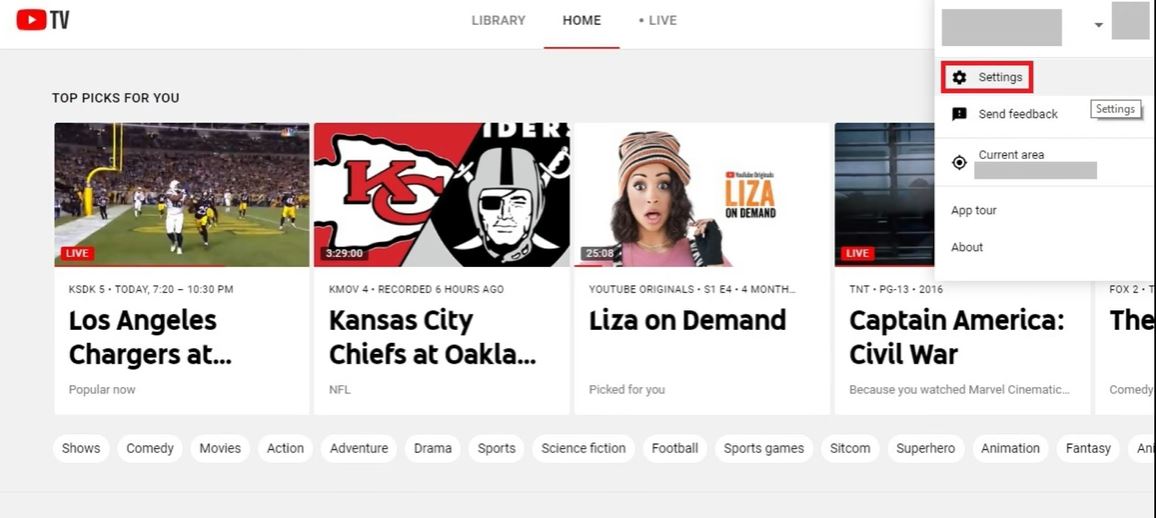Filter by the Science fiction chip
The width and height of the screenshot is (1156, 518).
583,449
